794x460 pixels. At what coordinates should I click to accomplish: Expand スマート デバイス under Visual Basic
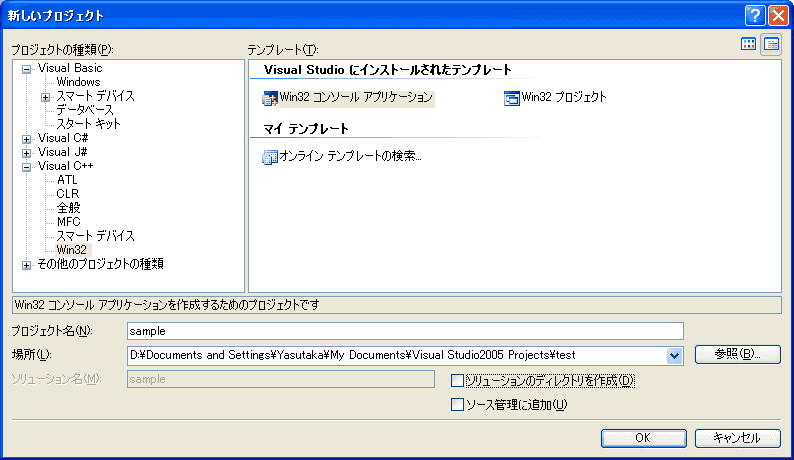pyautogui.click(x=46, y=97)
